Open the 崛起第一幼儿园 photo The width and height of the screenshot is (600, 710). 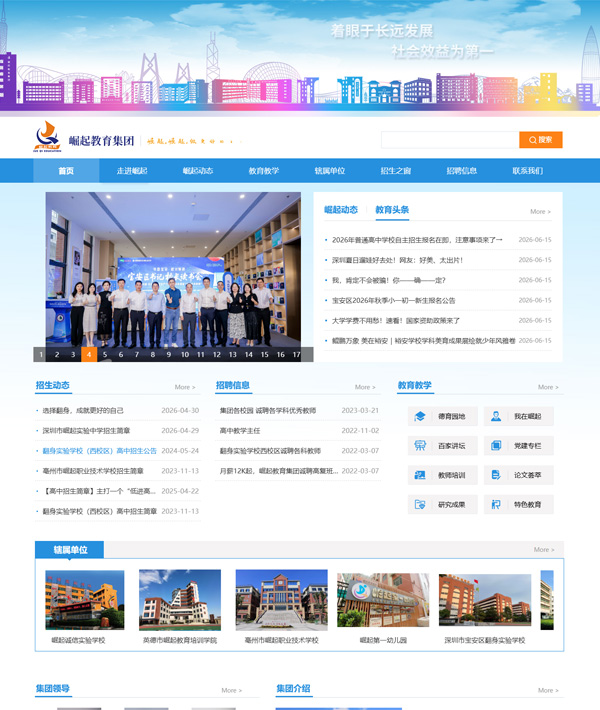(x=383, y=600)
